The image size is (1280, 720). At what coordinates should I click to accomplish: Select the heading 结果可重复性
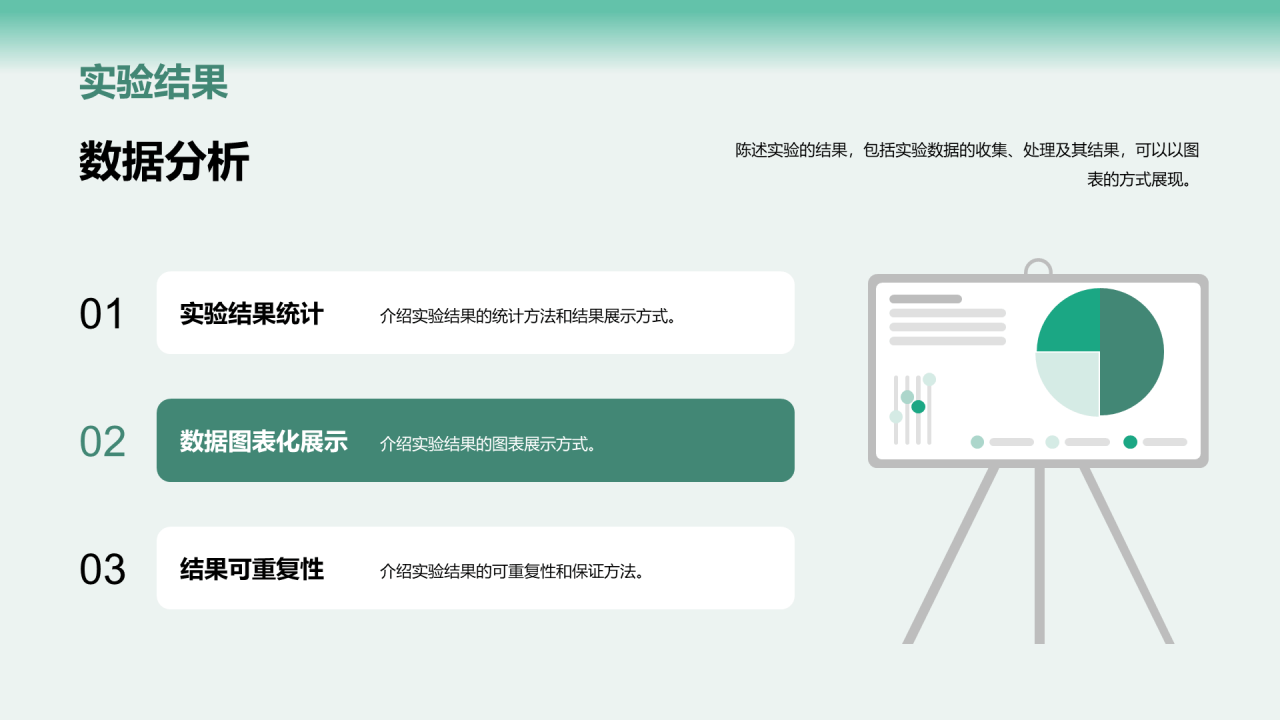pos(252,570)
